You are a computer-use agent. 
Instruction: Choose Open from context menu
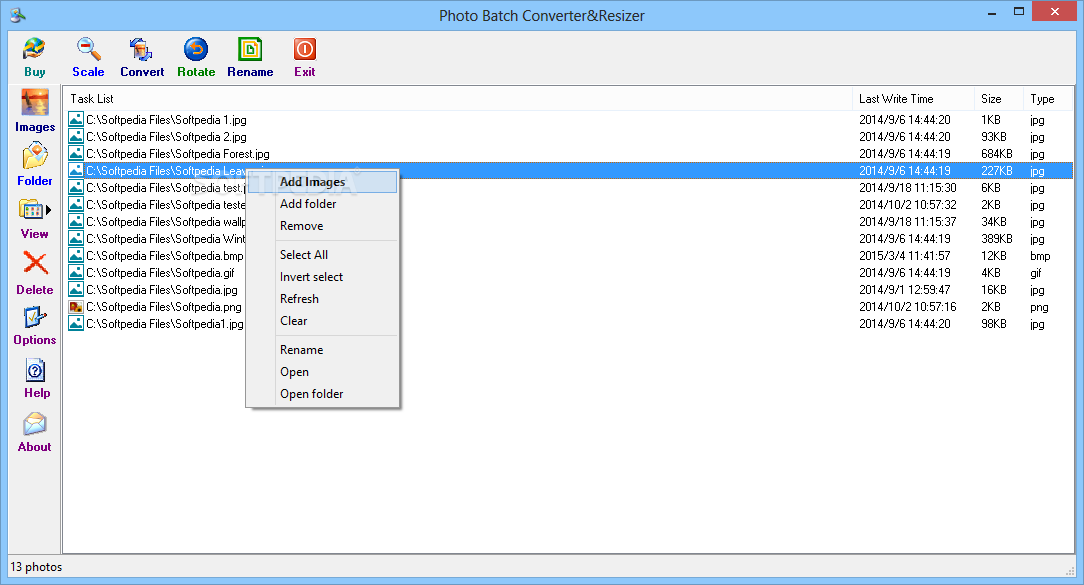322,373
